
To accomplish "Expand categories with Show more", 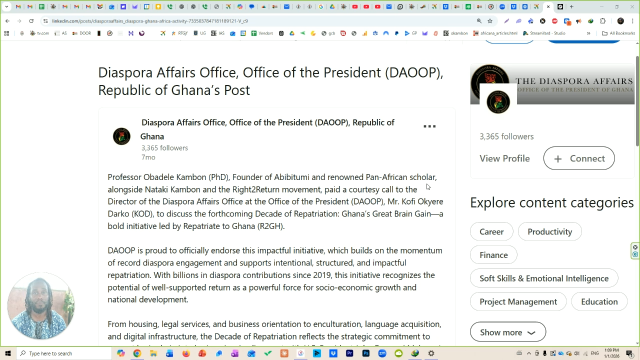I will 508,332.
